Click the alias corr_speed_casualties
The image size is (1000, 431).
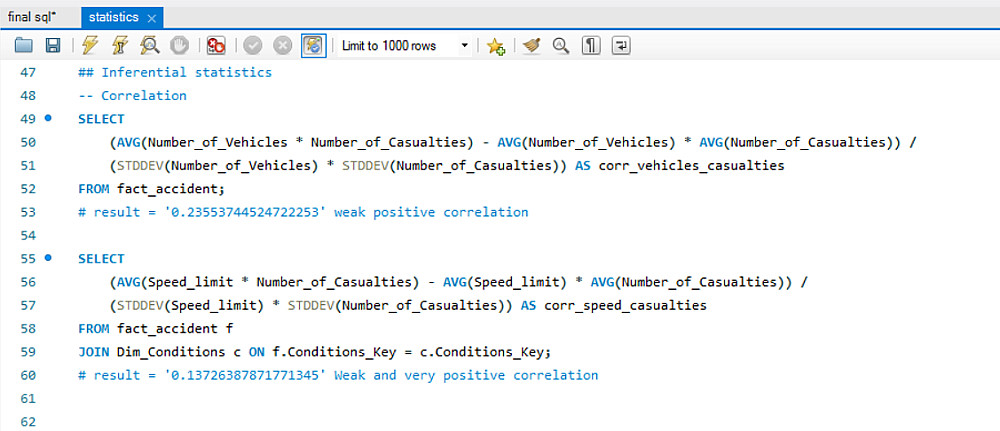click(x=626, y=305)
